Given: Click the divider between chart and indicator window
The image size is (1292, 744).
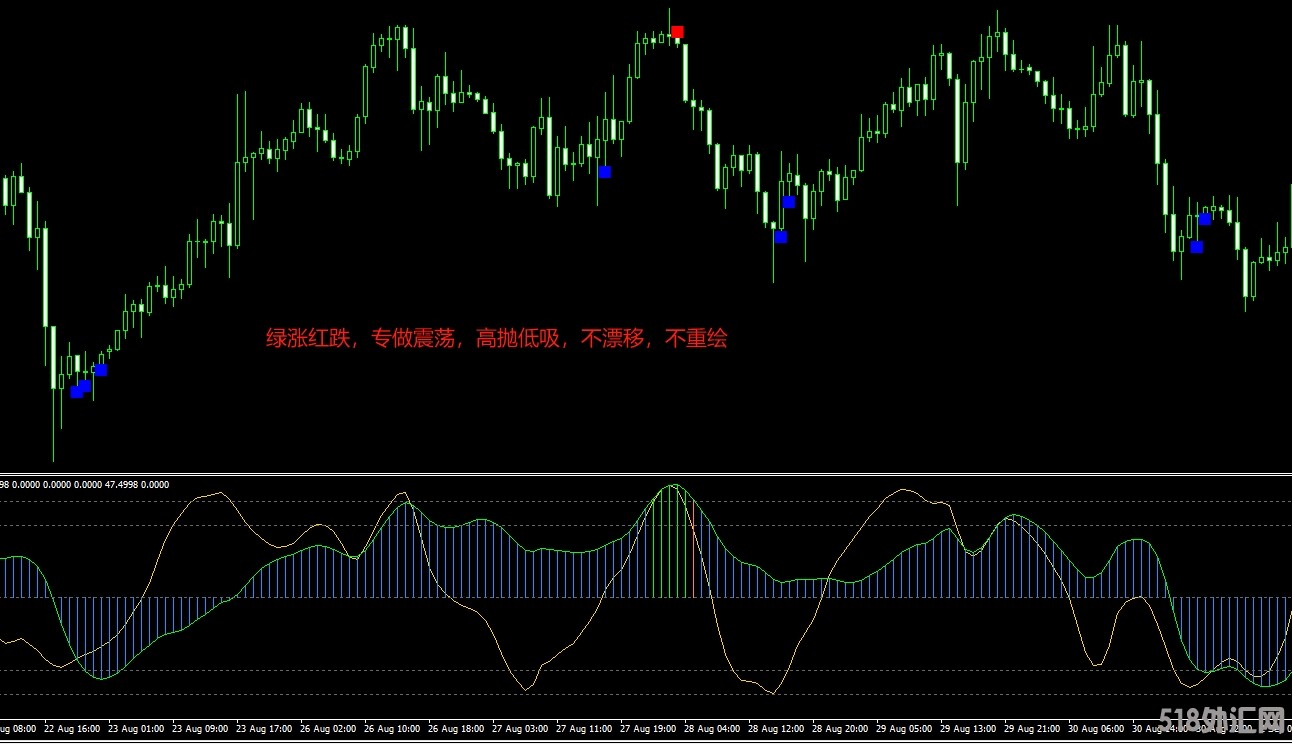Looking at the screenshot, I should (x=646, y=473).
